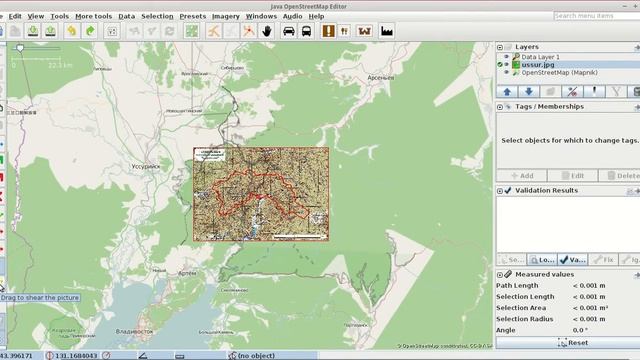Select the car preset icon
Image resolution: width=640 pixels, height=360 pixels.
tap(289, 31)
